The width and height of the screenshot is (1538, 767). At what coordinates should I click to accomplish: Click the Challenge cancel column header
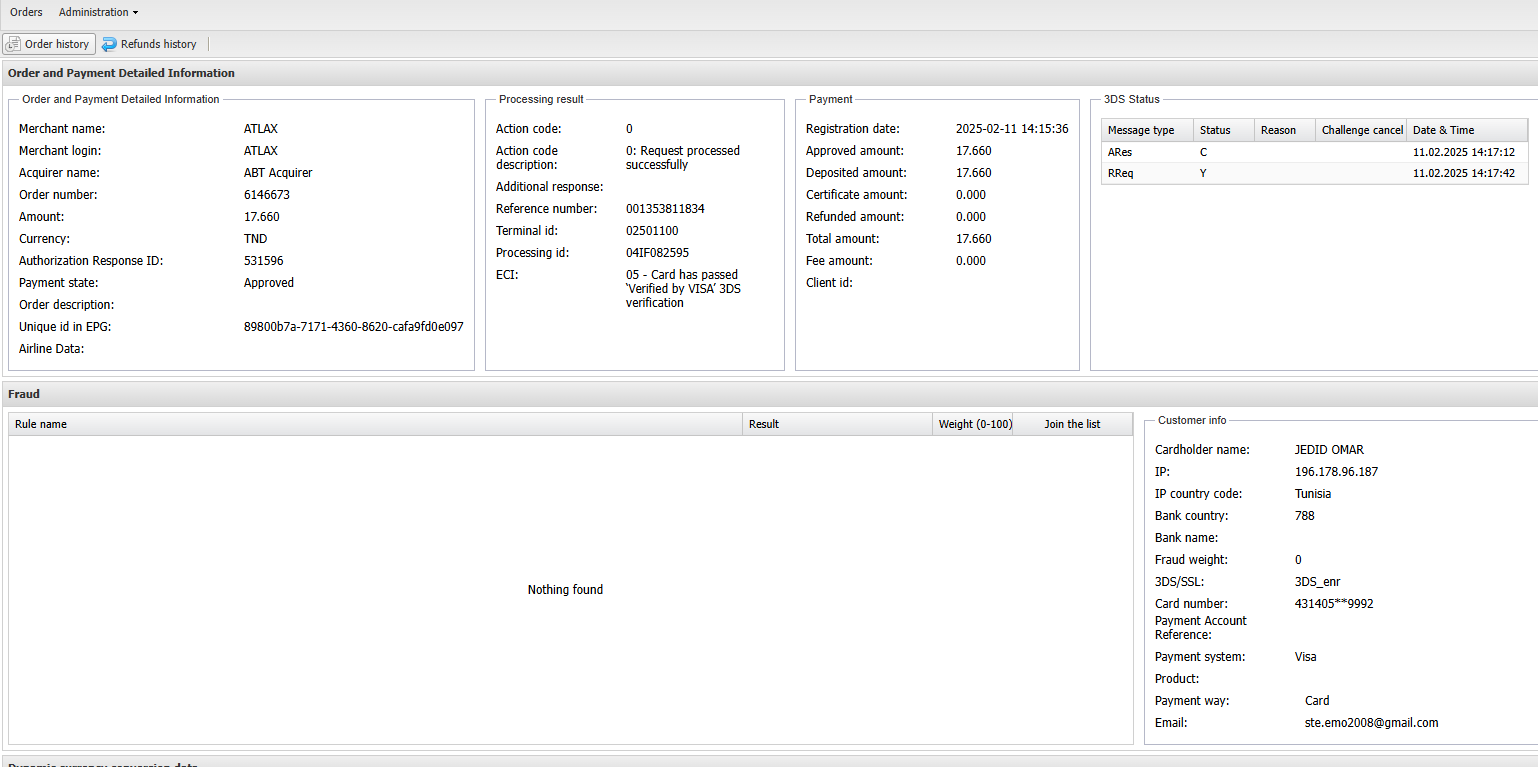[1362, 130]
